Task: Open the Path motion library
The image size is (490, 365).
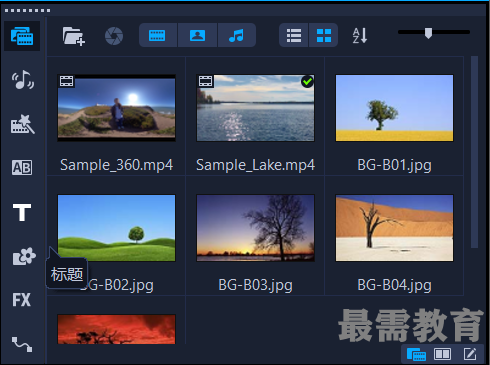Action: click(x=22, y=344)
